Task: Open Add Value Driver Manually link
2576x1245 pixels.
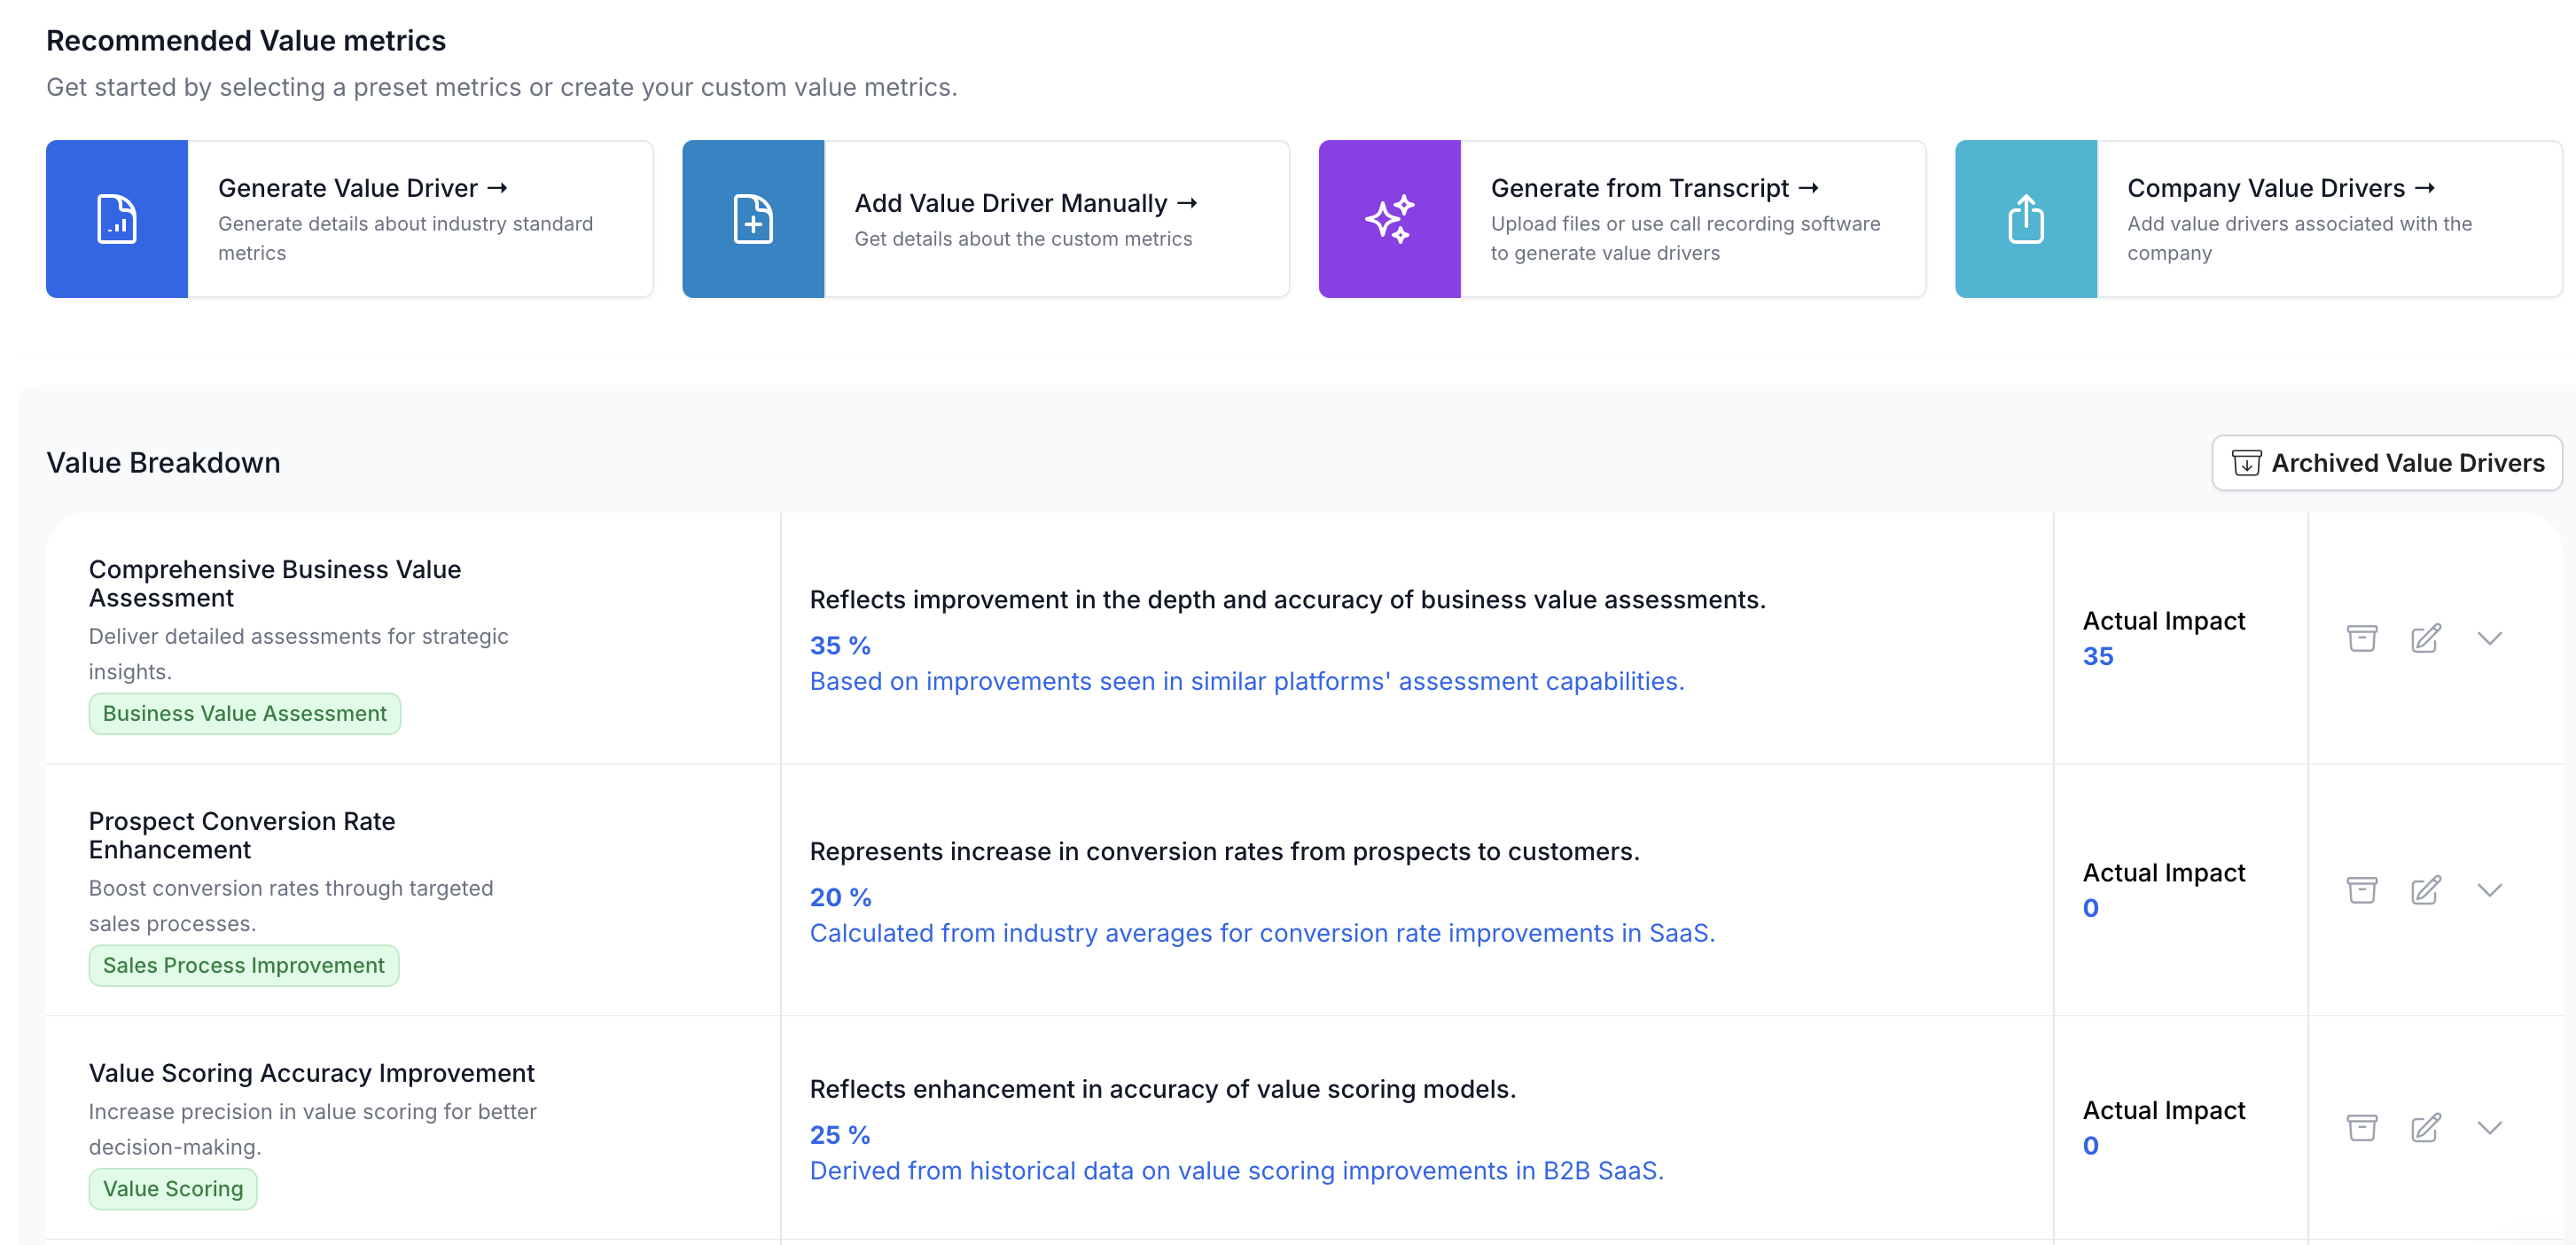Action: (x=1025, y=203)
